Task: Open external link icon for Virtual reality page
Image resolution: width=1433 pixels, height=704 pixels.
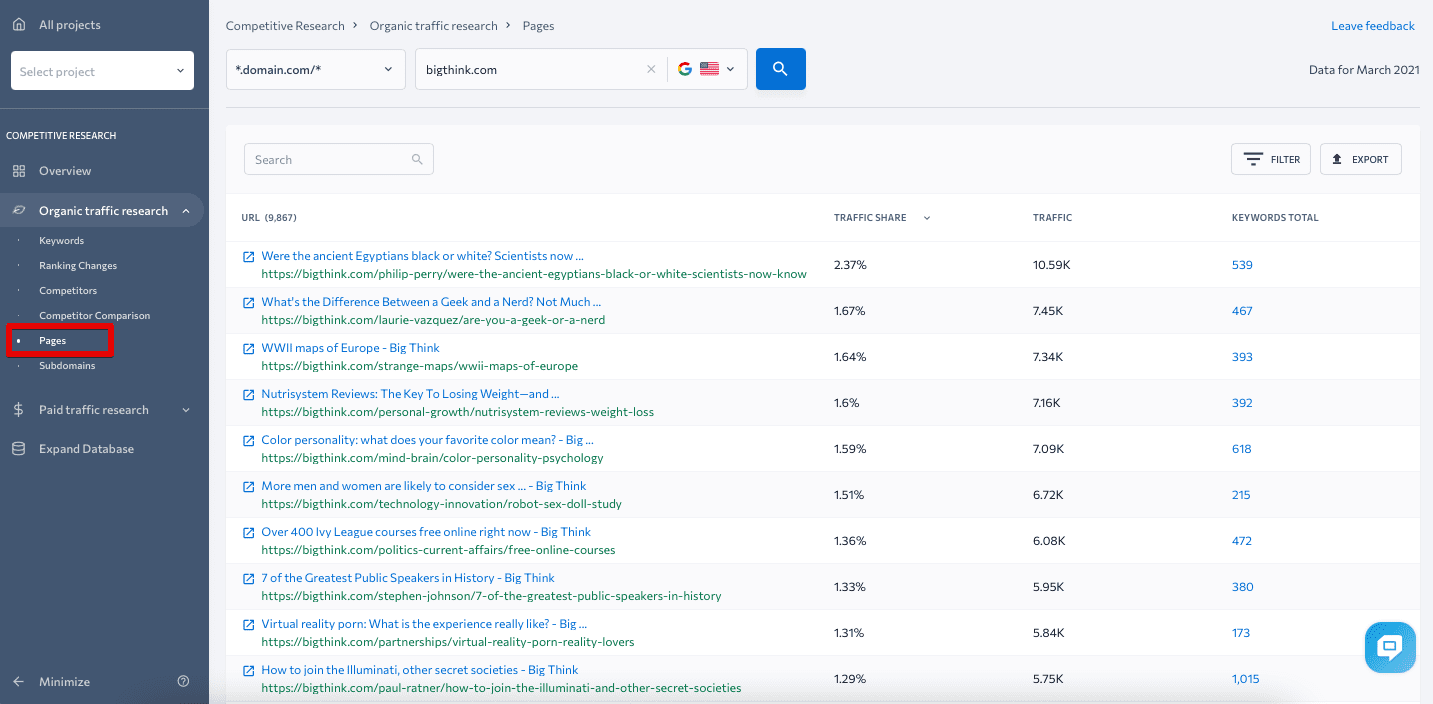Action: [249, 624]
